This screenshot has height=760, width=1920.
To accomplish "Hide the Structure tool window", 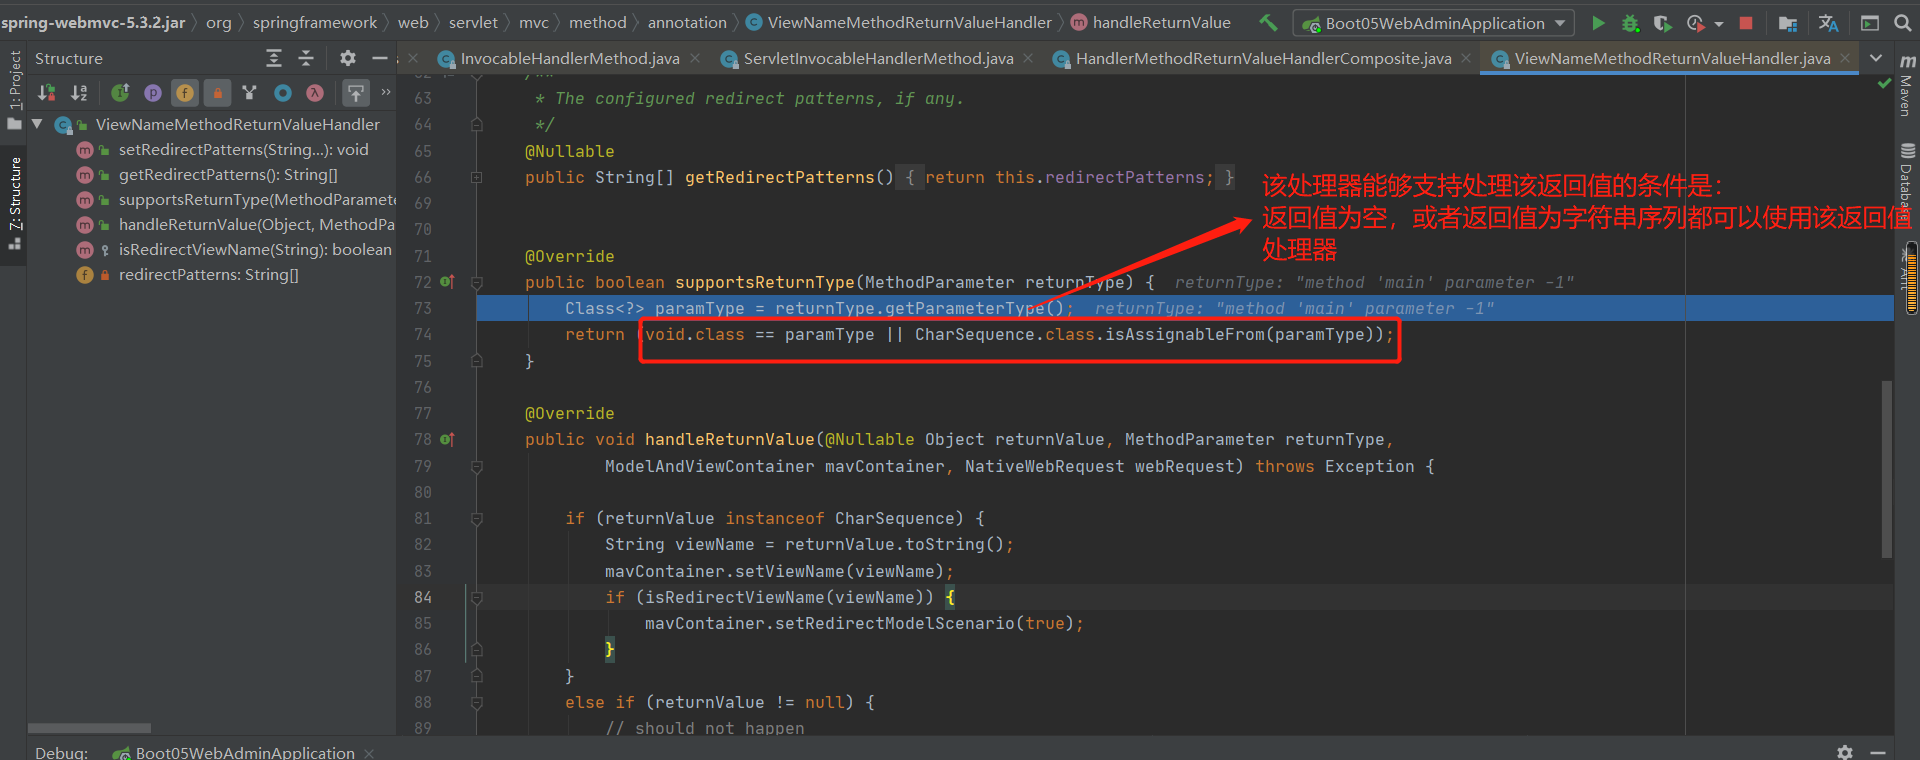I will [x=380, y=58].
